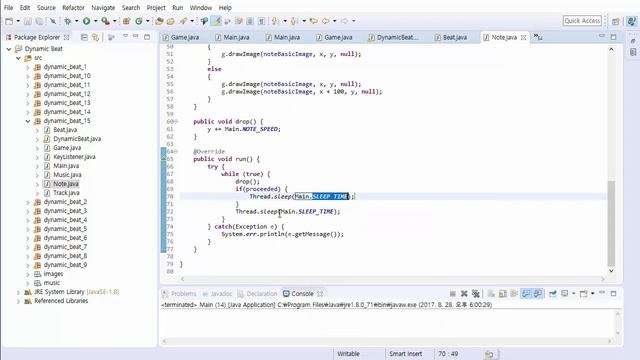Click the Next Annotation arrow icon
640x360 pixels.
(276, 21)
